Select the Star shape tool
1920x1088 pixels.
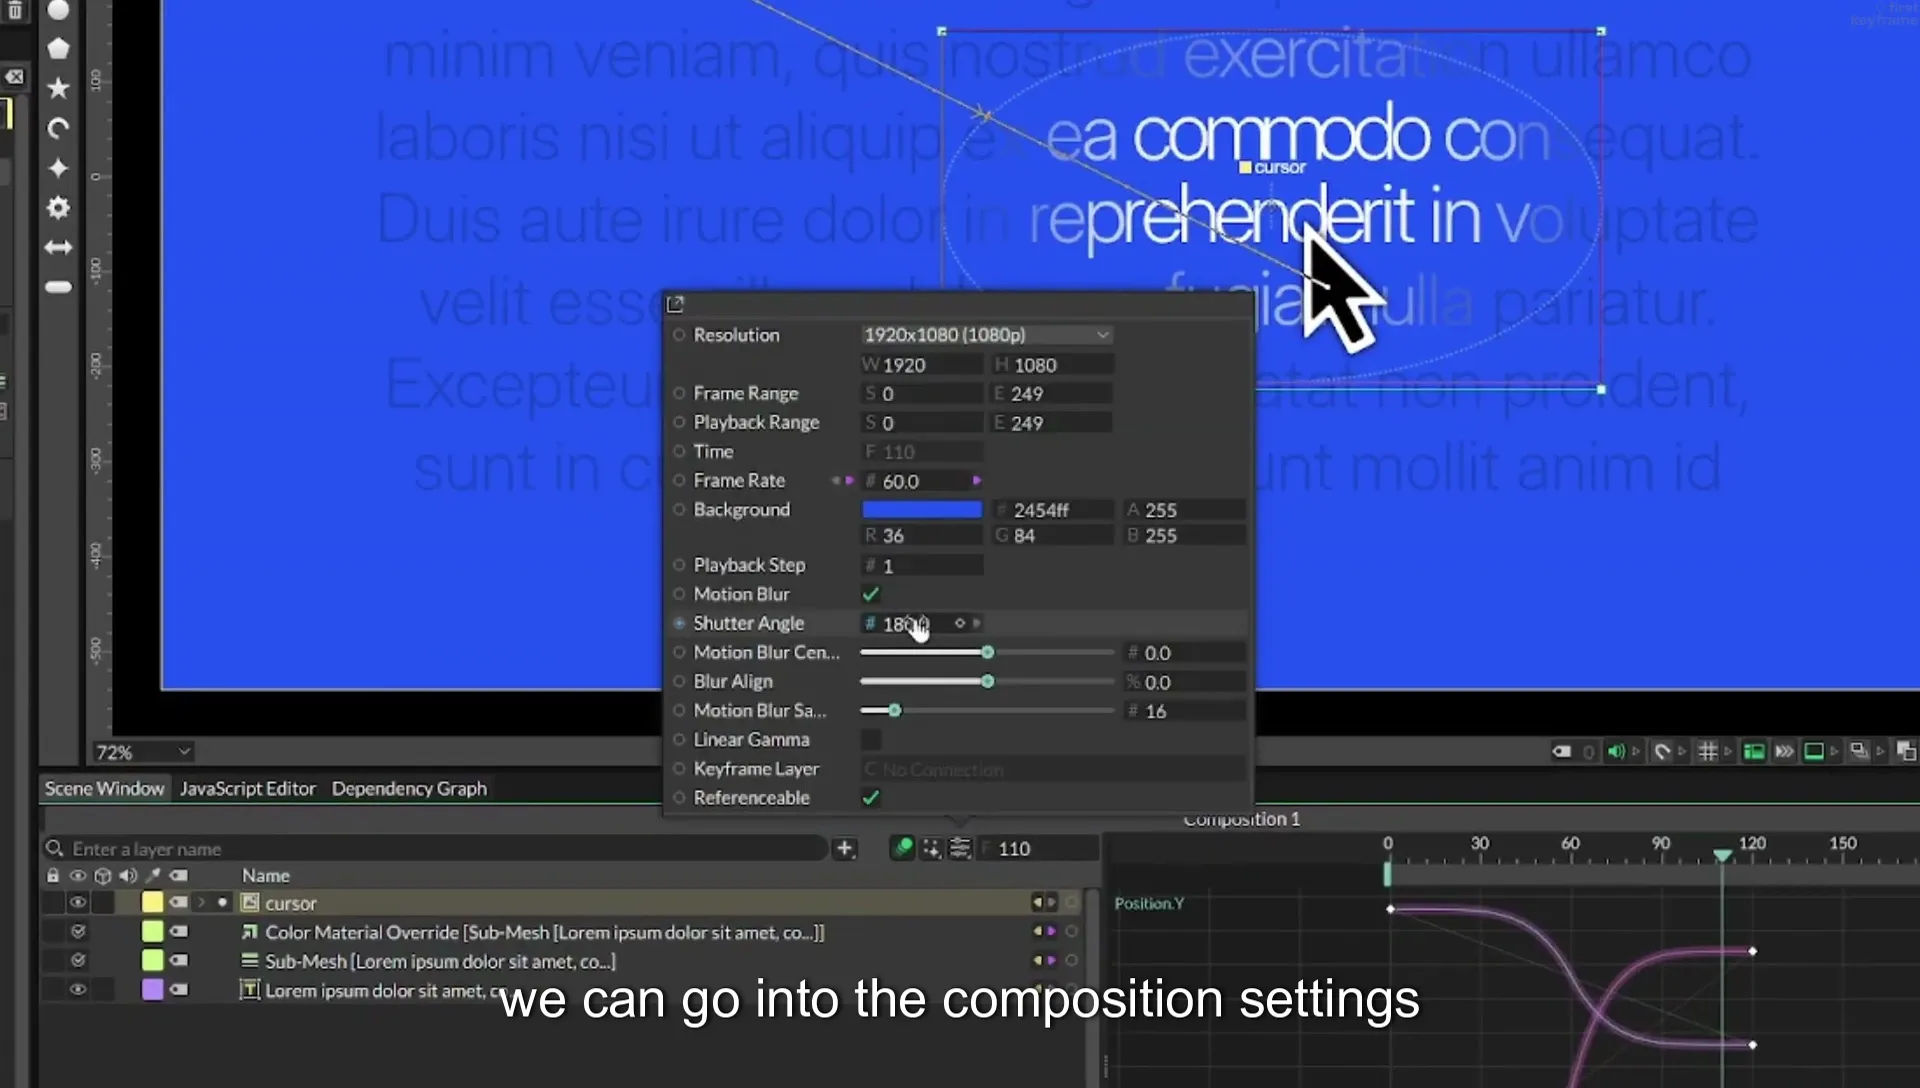tap(59, 88)
